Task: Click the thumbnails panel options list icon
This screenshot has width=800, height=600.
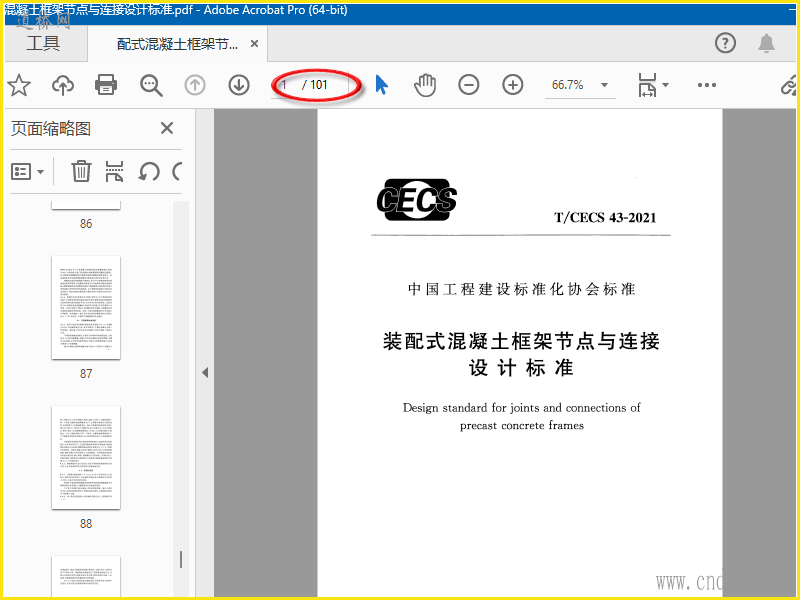Action: [x=21, y=171]
